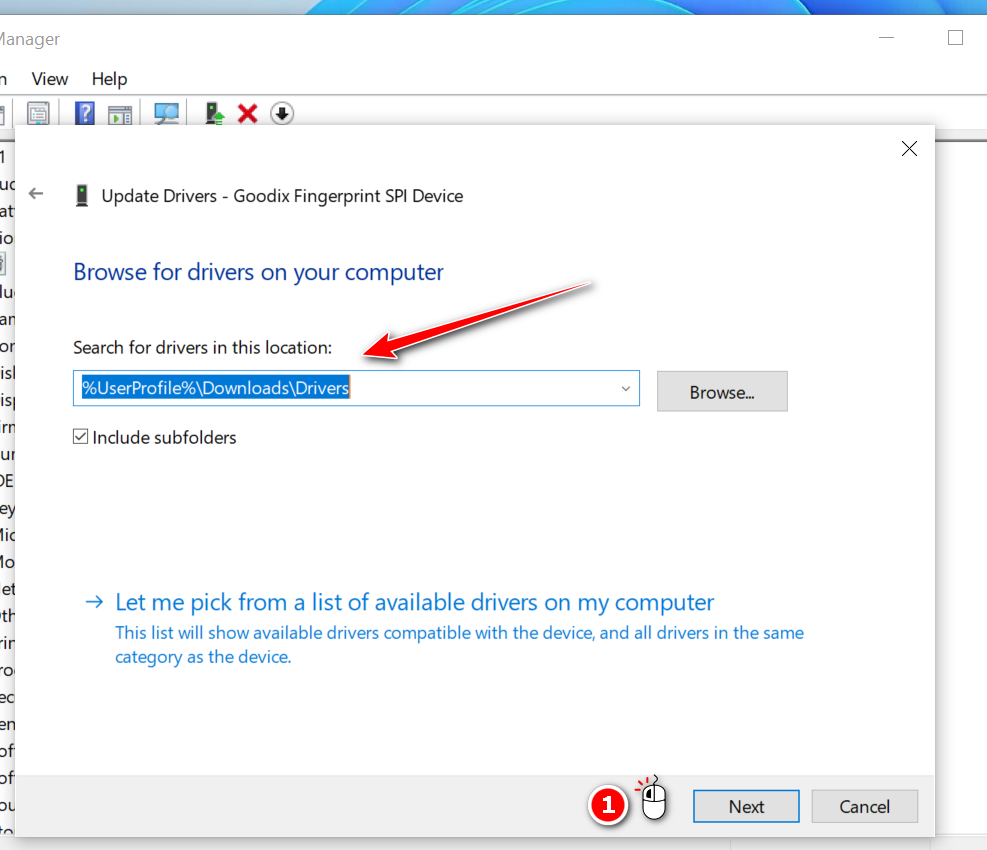
Task: Click the red X Uninstall device icon
Action: point(248,114)
